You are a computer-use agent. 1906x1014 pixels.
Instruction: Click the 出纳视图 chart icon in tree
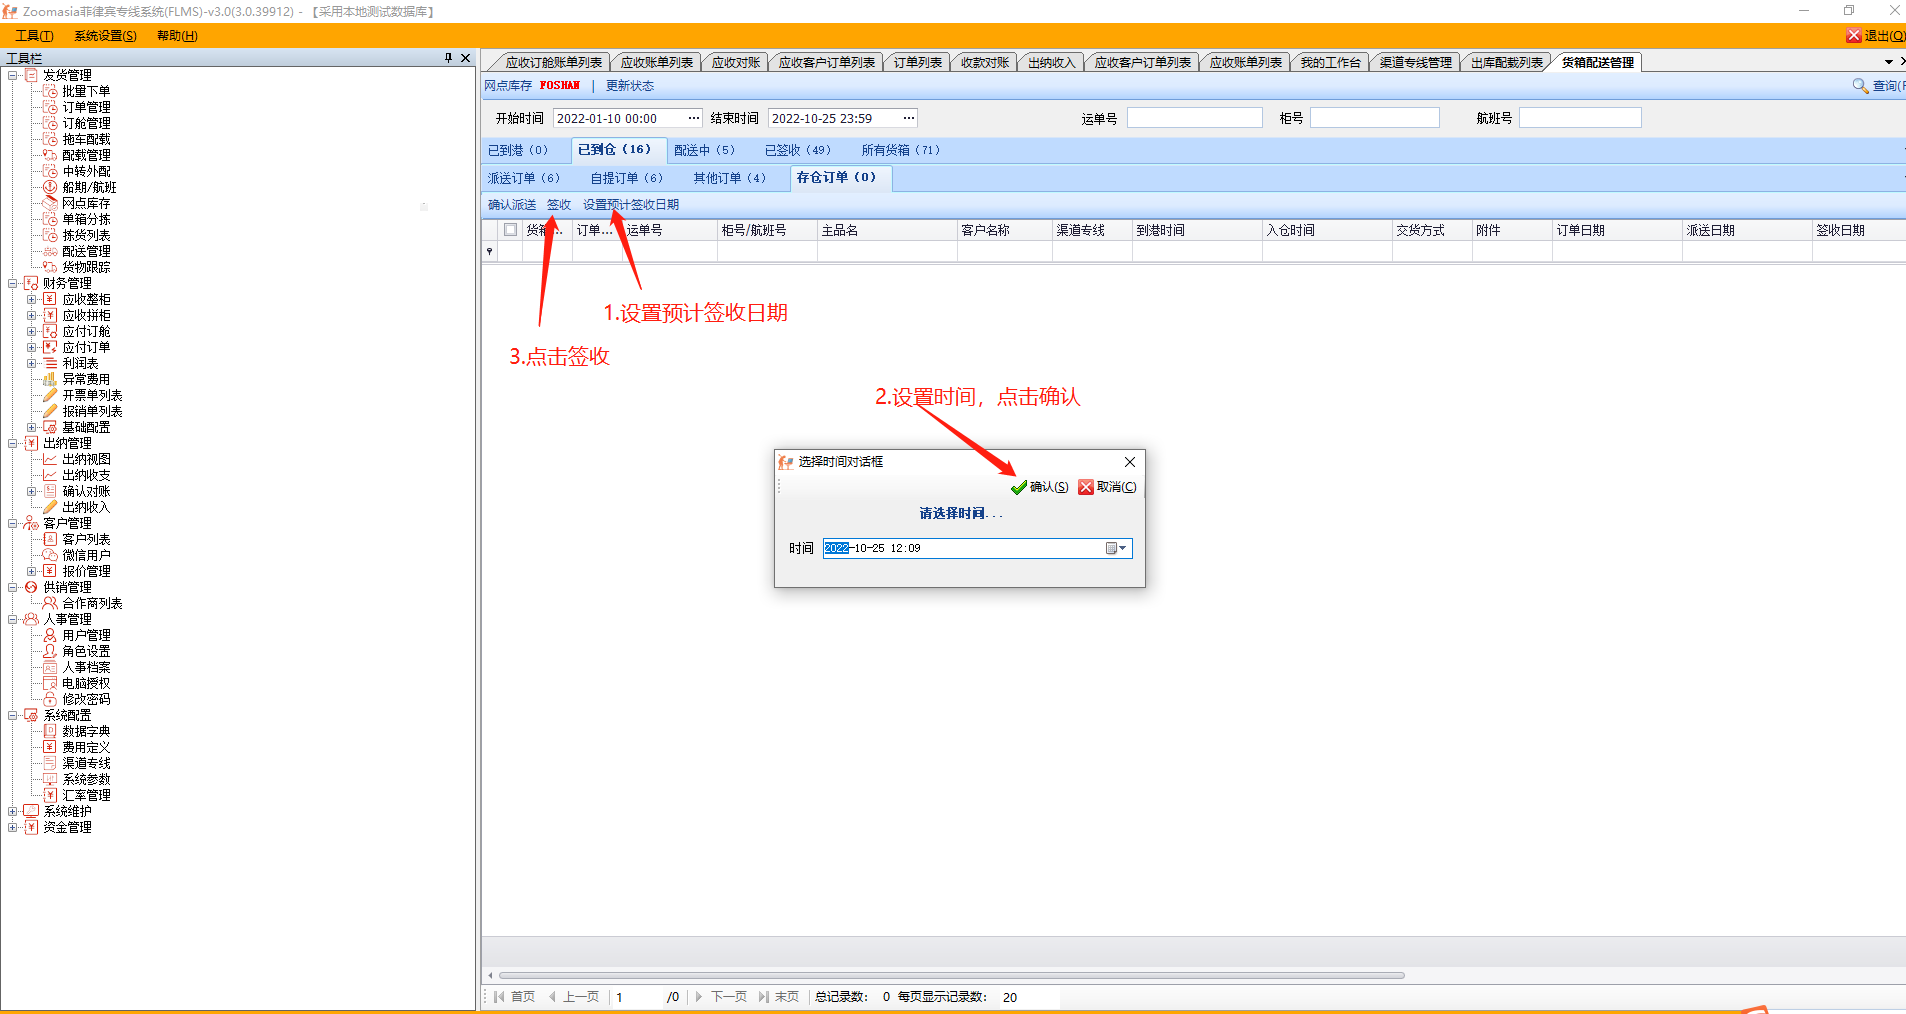50,460
